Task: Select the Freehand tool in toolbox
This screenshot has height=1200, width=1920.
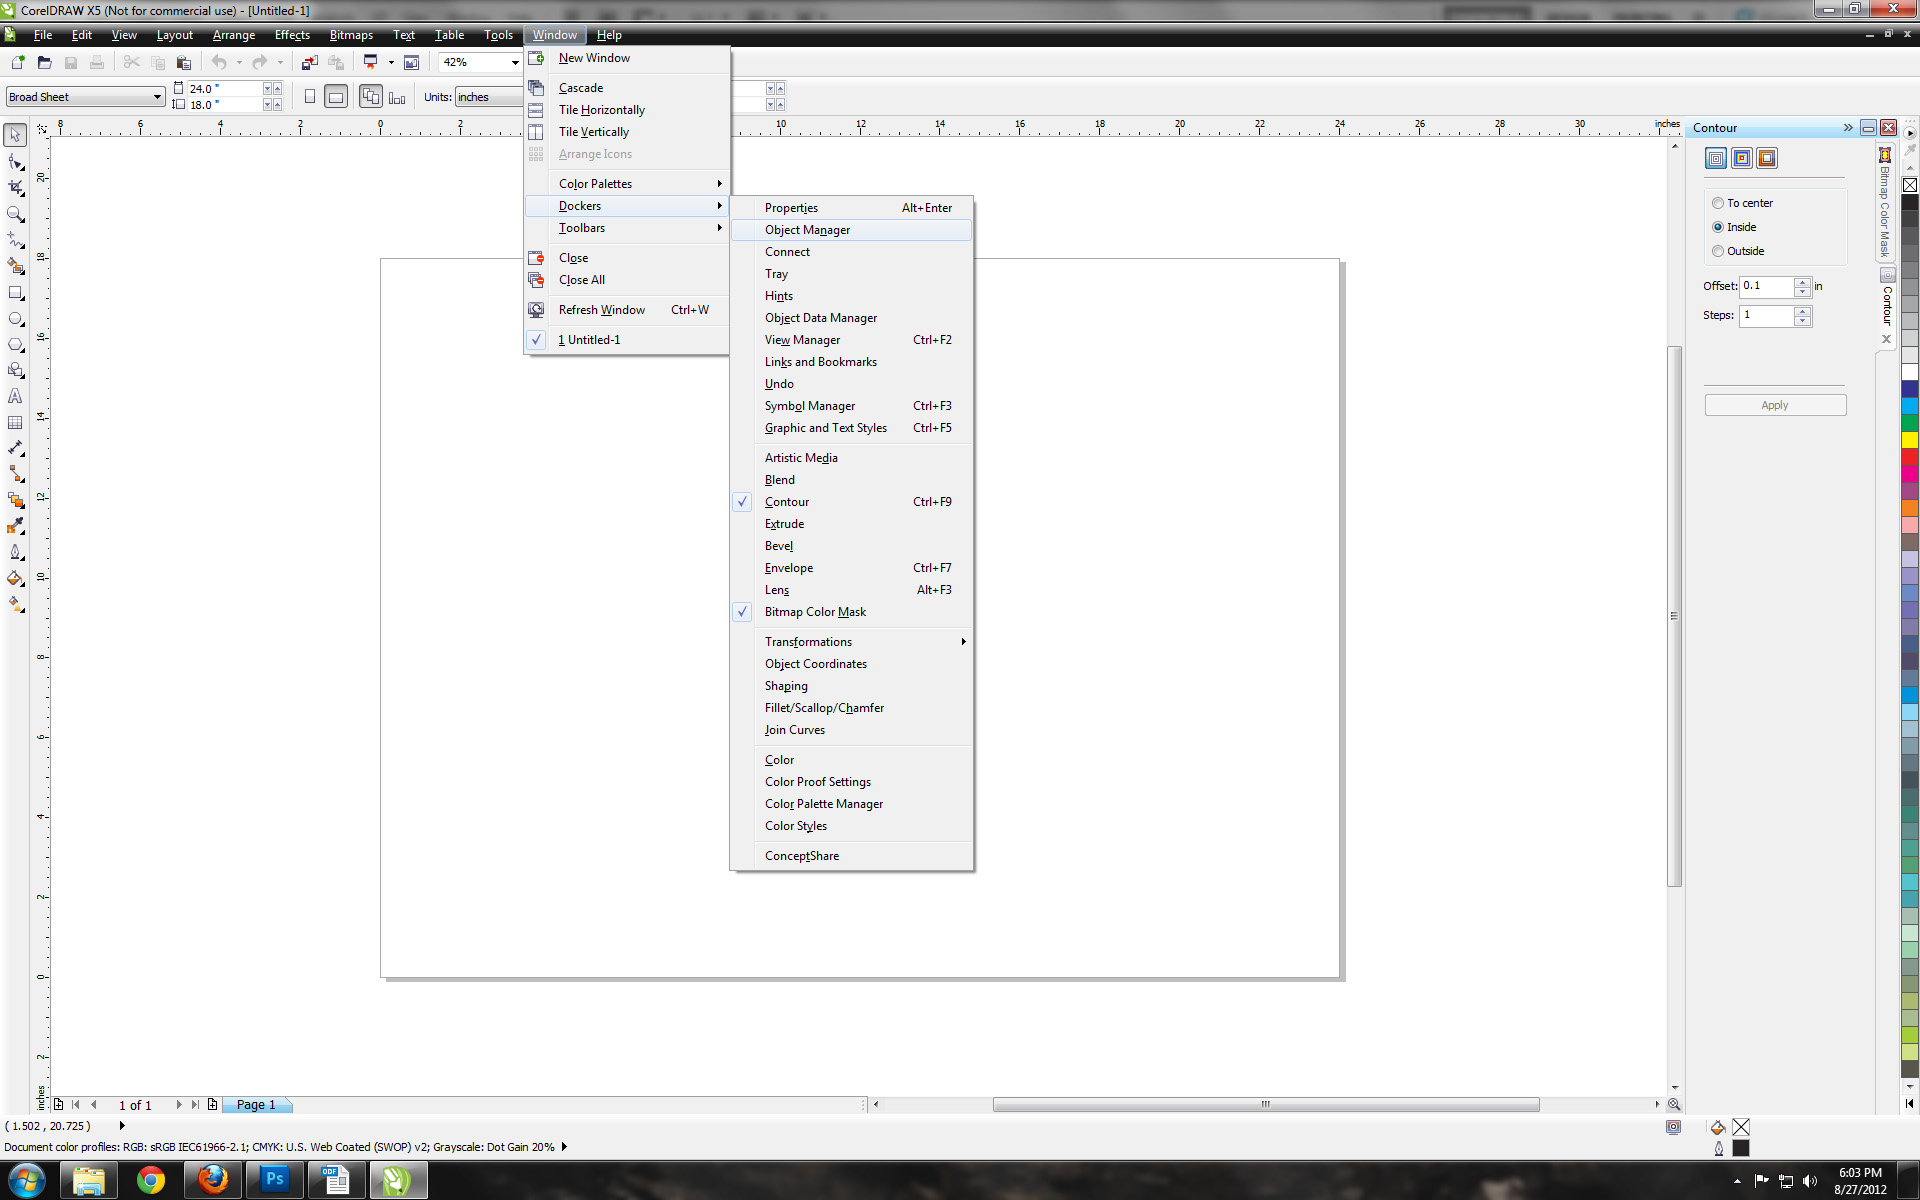Action: 15,240
